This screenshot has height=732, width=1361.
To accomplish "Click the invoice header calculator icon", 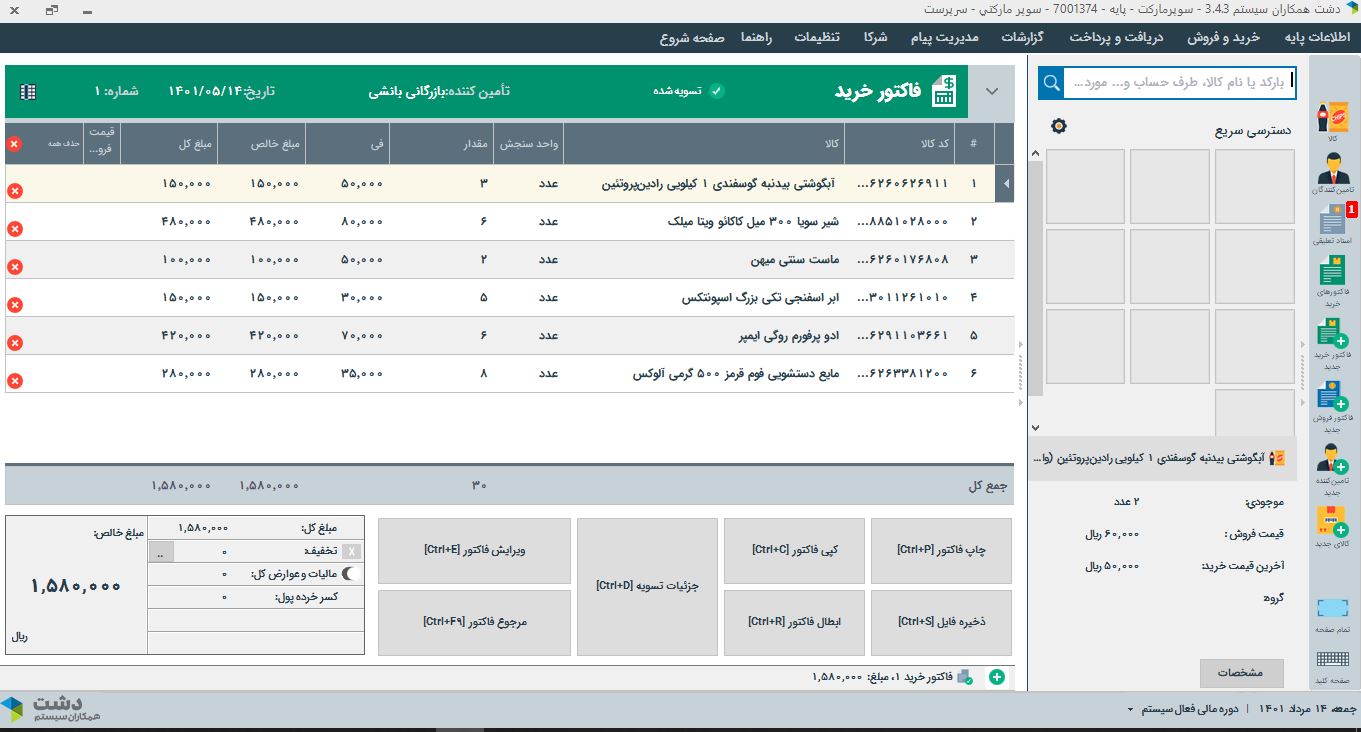I will (x=943, y=91).
